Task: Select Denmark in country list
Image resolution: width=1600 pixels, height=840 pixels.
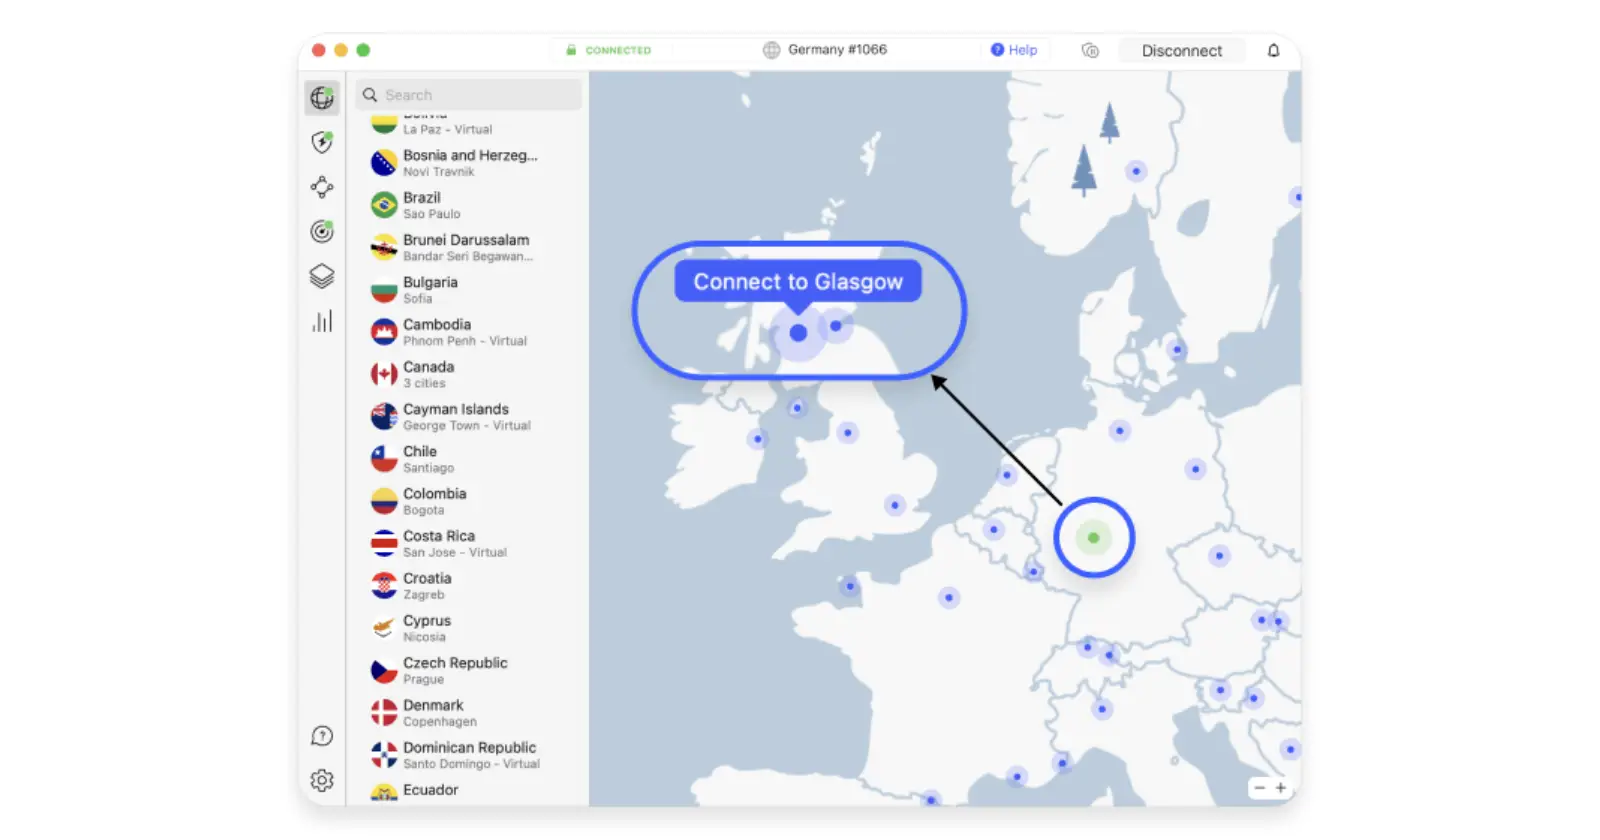Action: [x=469, y=712]
